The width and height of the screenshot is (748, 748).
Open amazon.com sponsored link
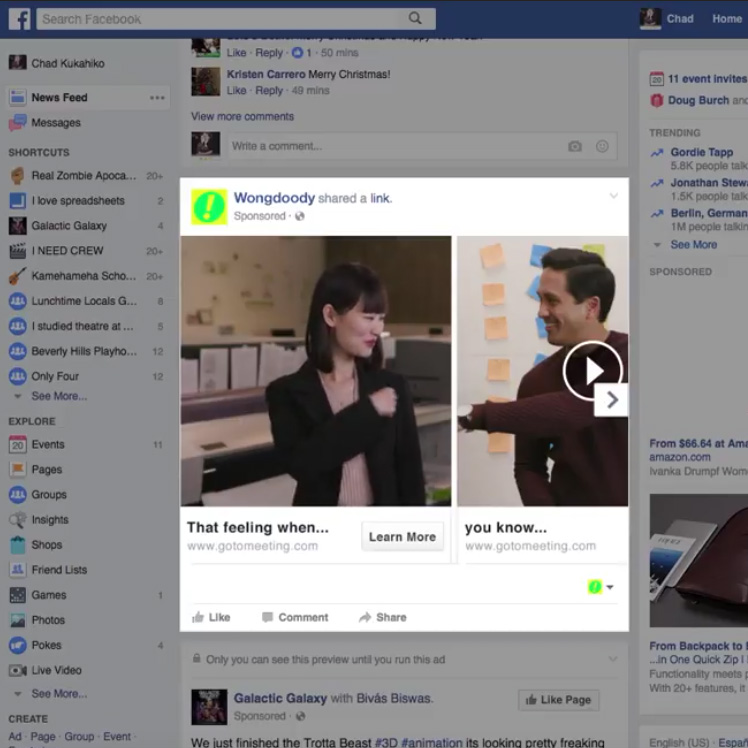pyautogui.click(x=679, y=457)
